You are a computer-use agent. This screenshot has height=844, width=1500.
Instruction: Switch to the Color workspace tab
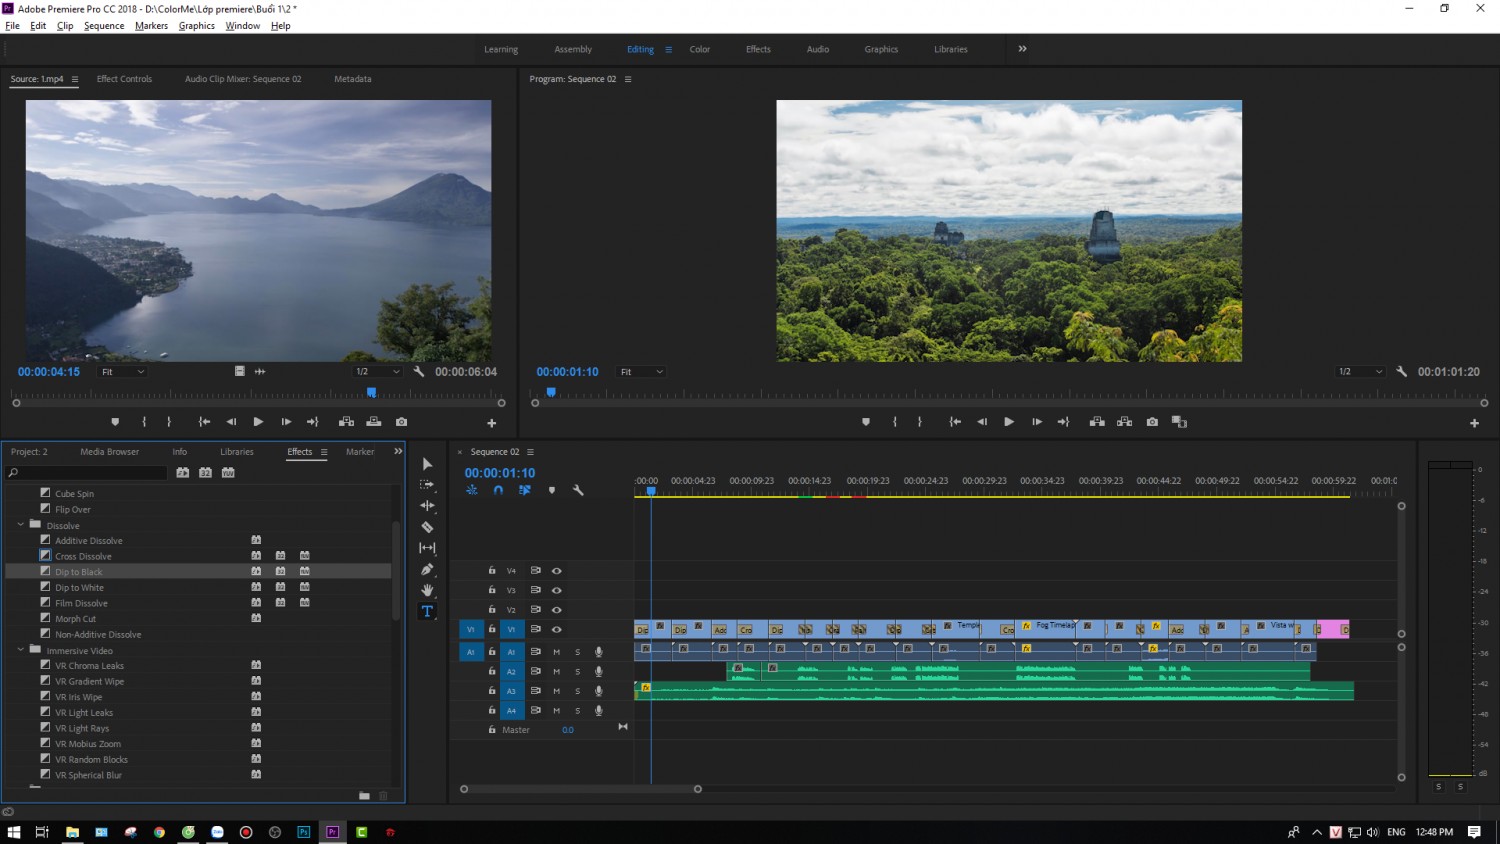tap(700, 49)
